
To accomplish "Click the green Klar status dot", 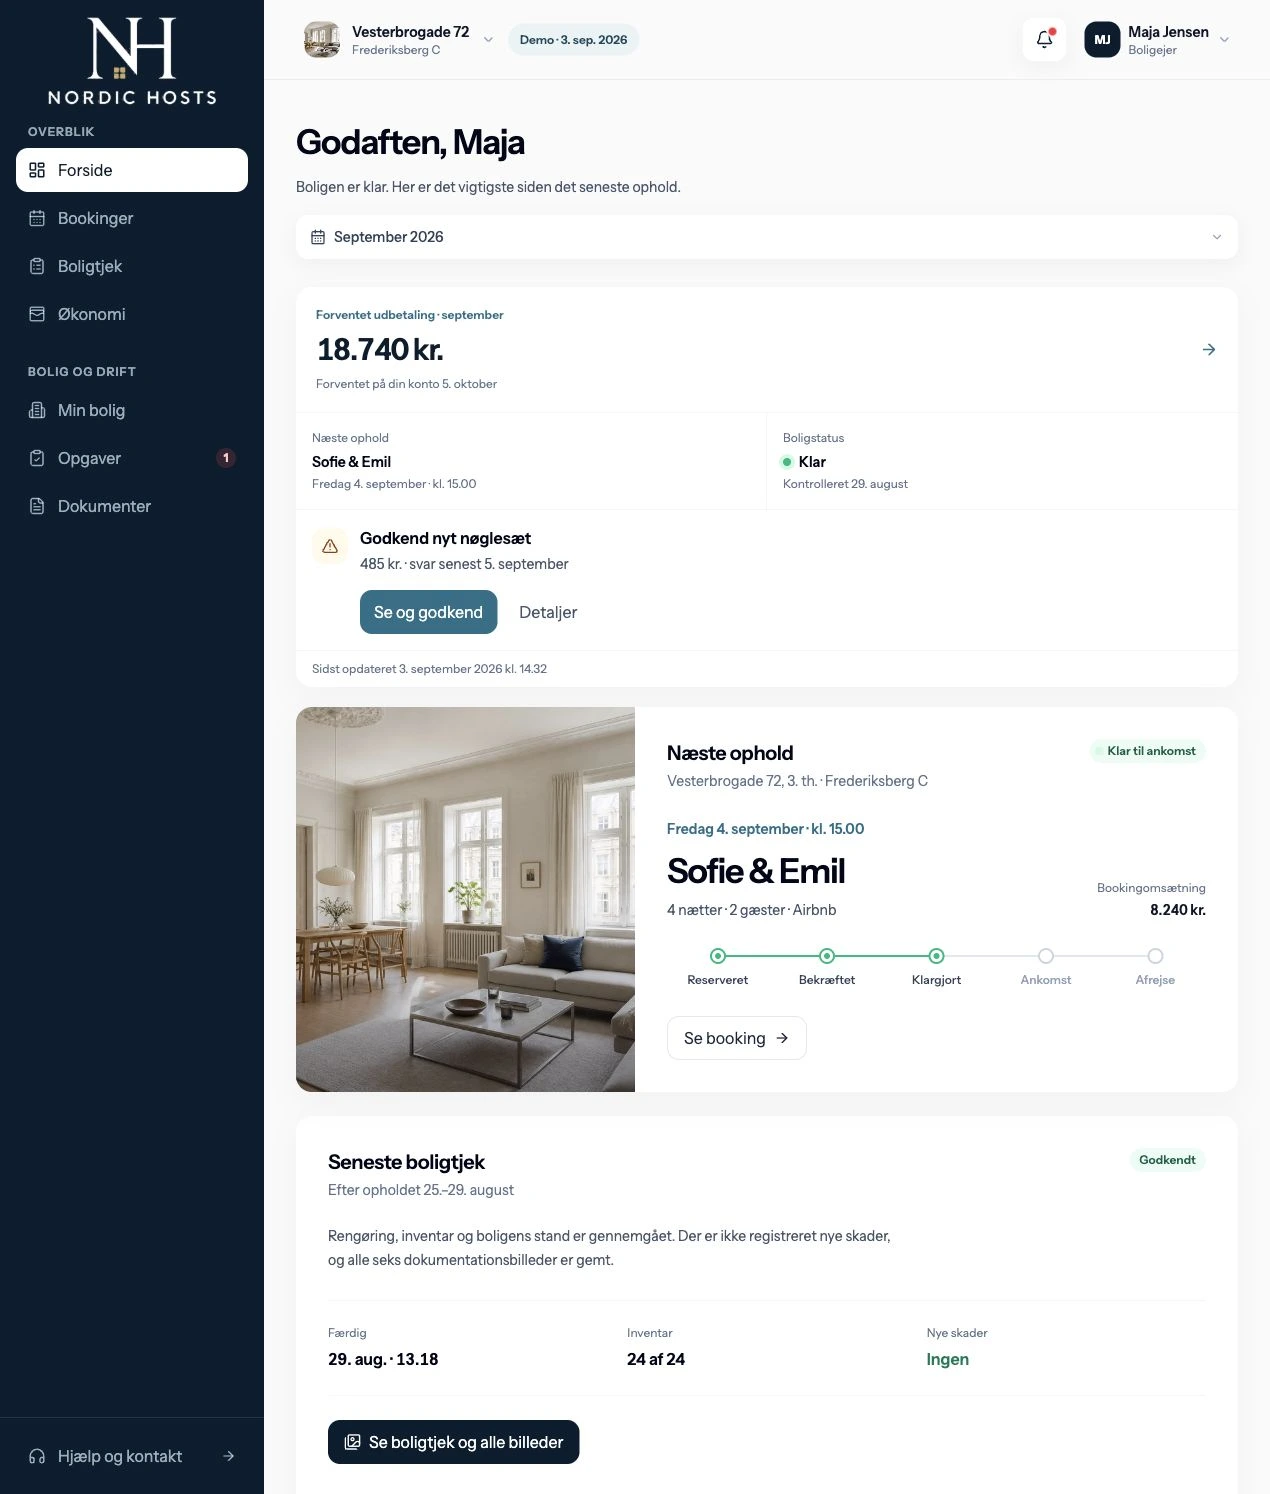I will coord(787,462).
